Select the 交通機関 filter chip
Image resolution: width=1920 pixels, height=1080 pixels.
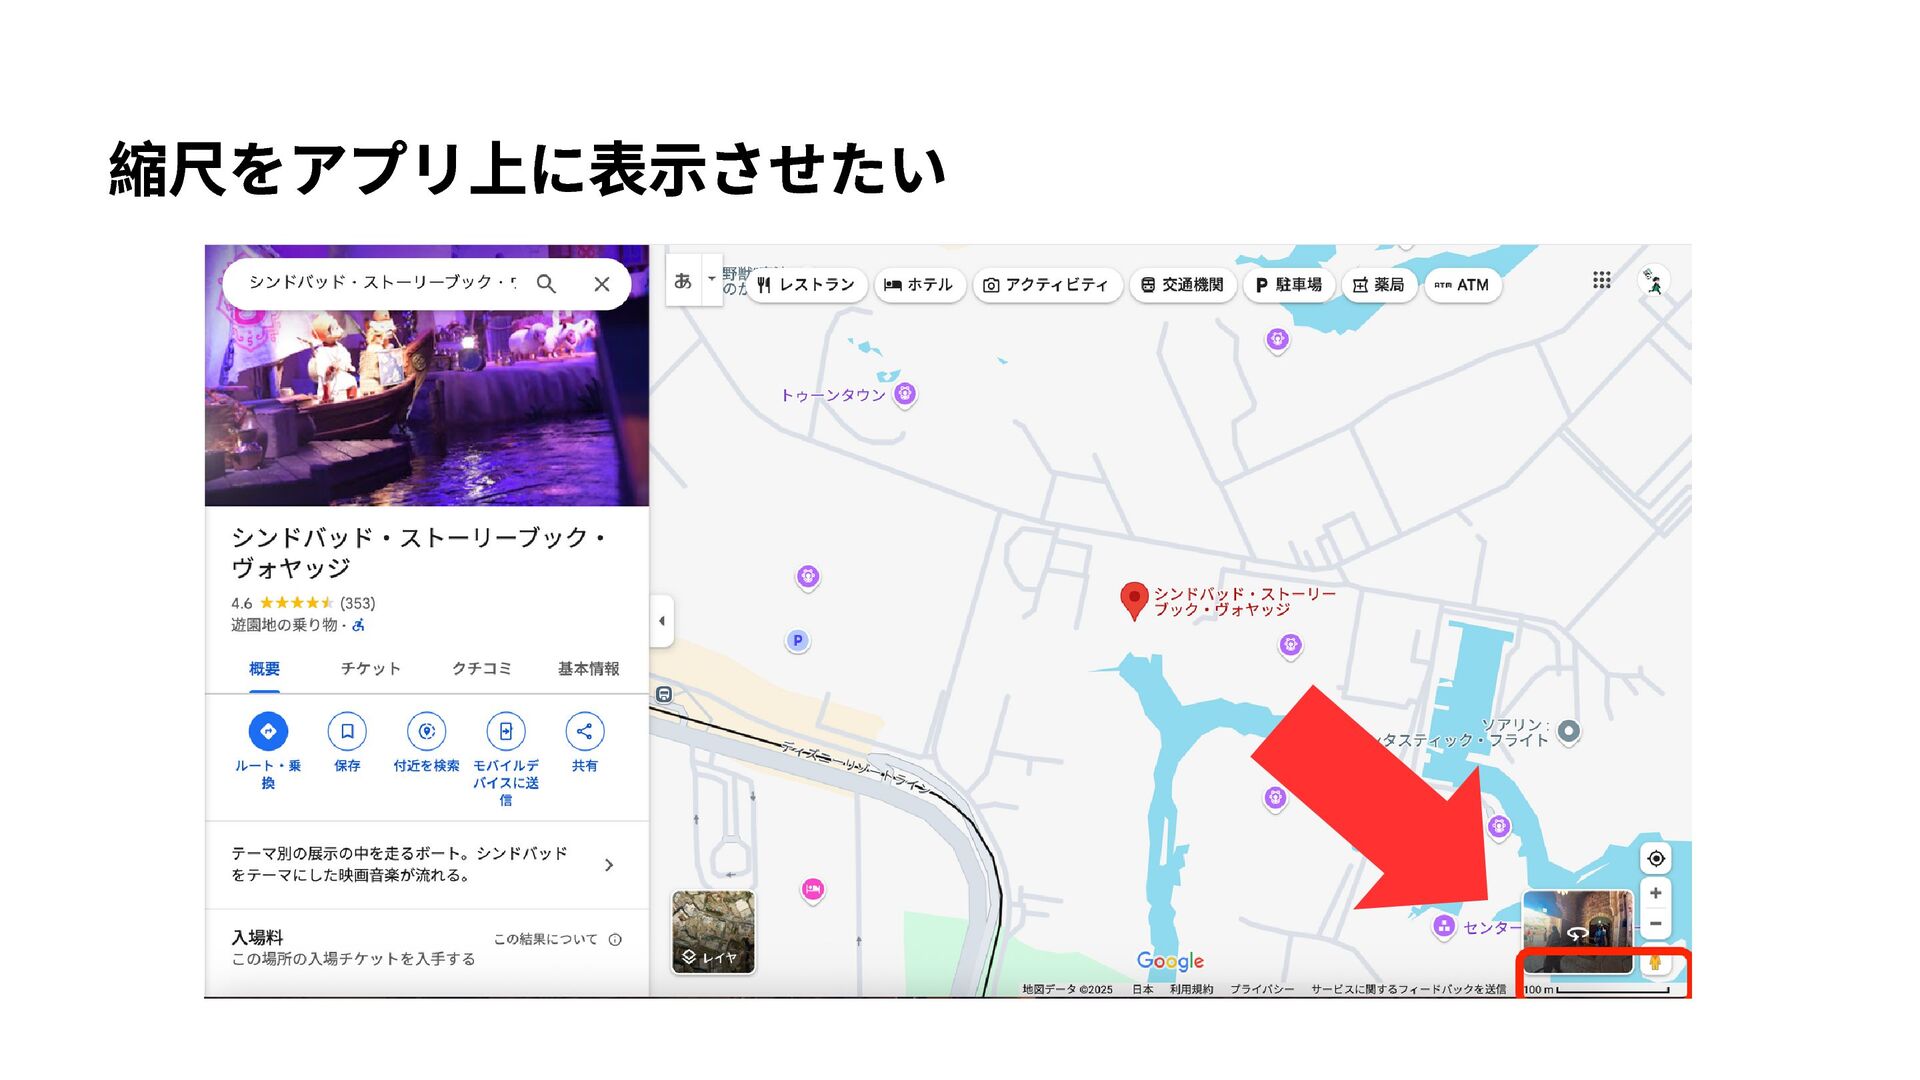(x=1182, y=285)
